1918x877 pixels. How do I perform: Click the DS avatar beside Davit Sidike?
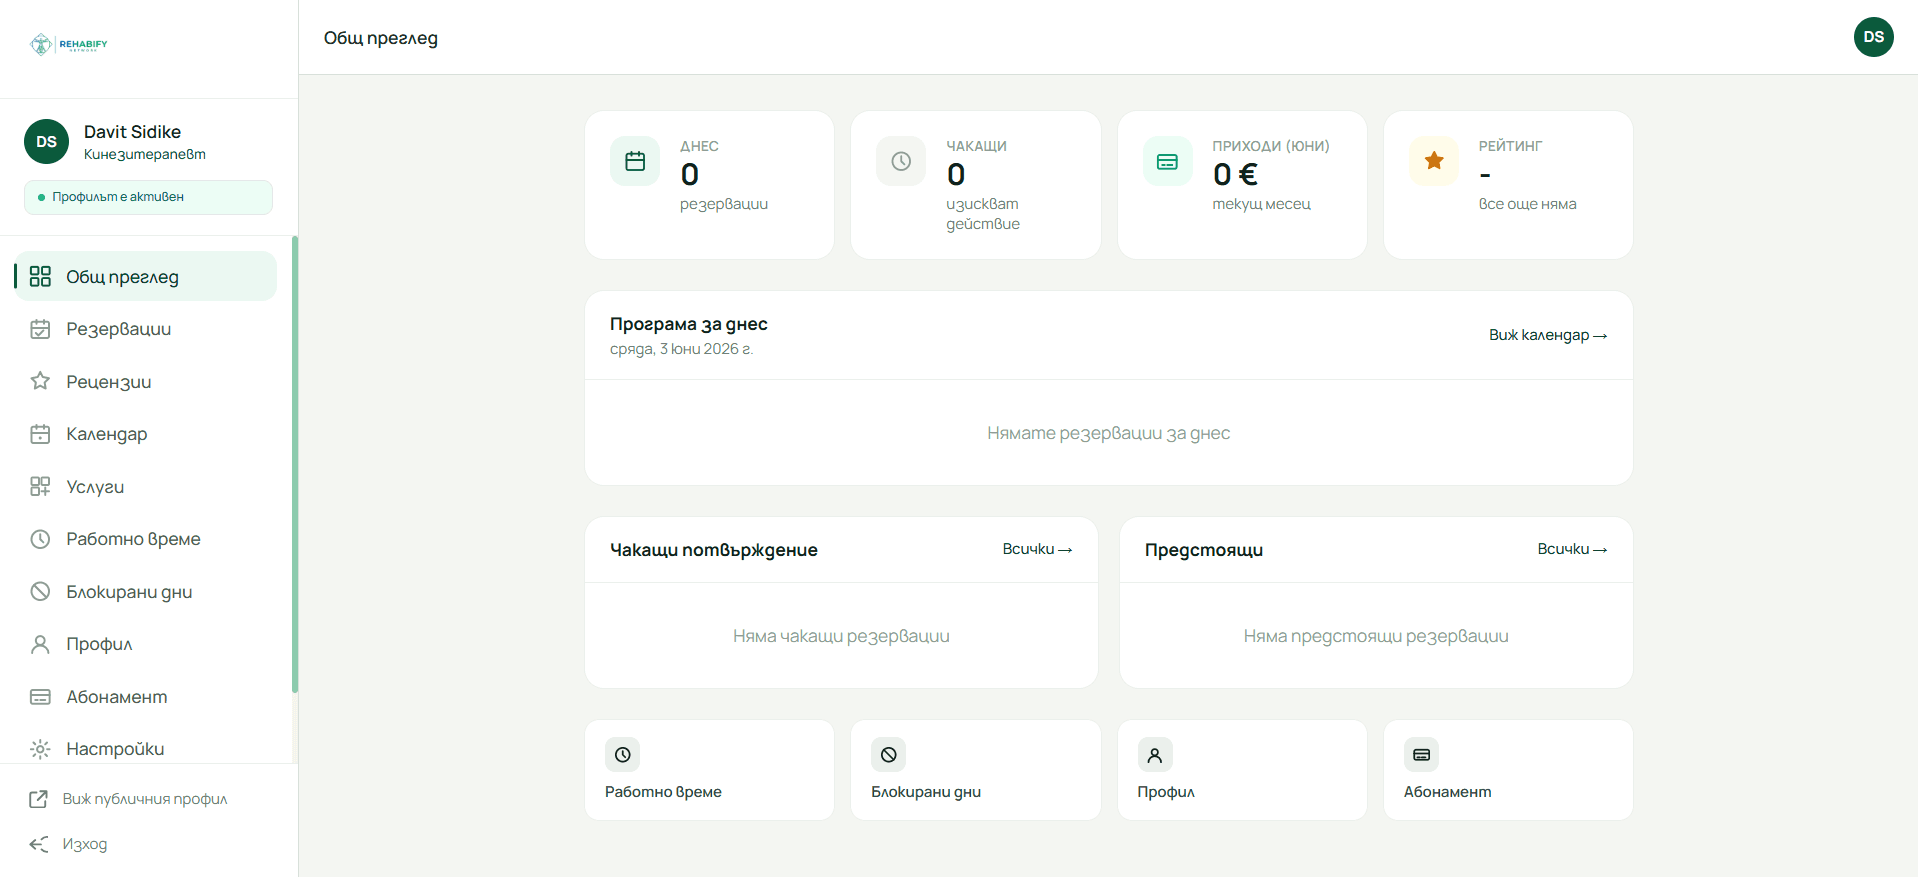pos(46,141)
